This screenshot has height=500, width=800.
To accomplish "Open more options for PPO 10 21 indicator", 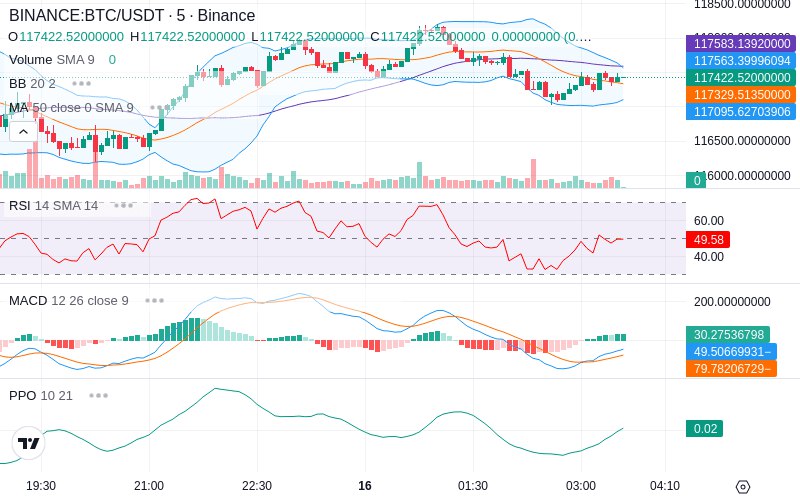I will tap(98, 395).
